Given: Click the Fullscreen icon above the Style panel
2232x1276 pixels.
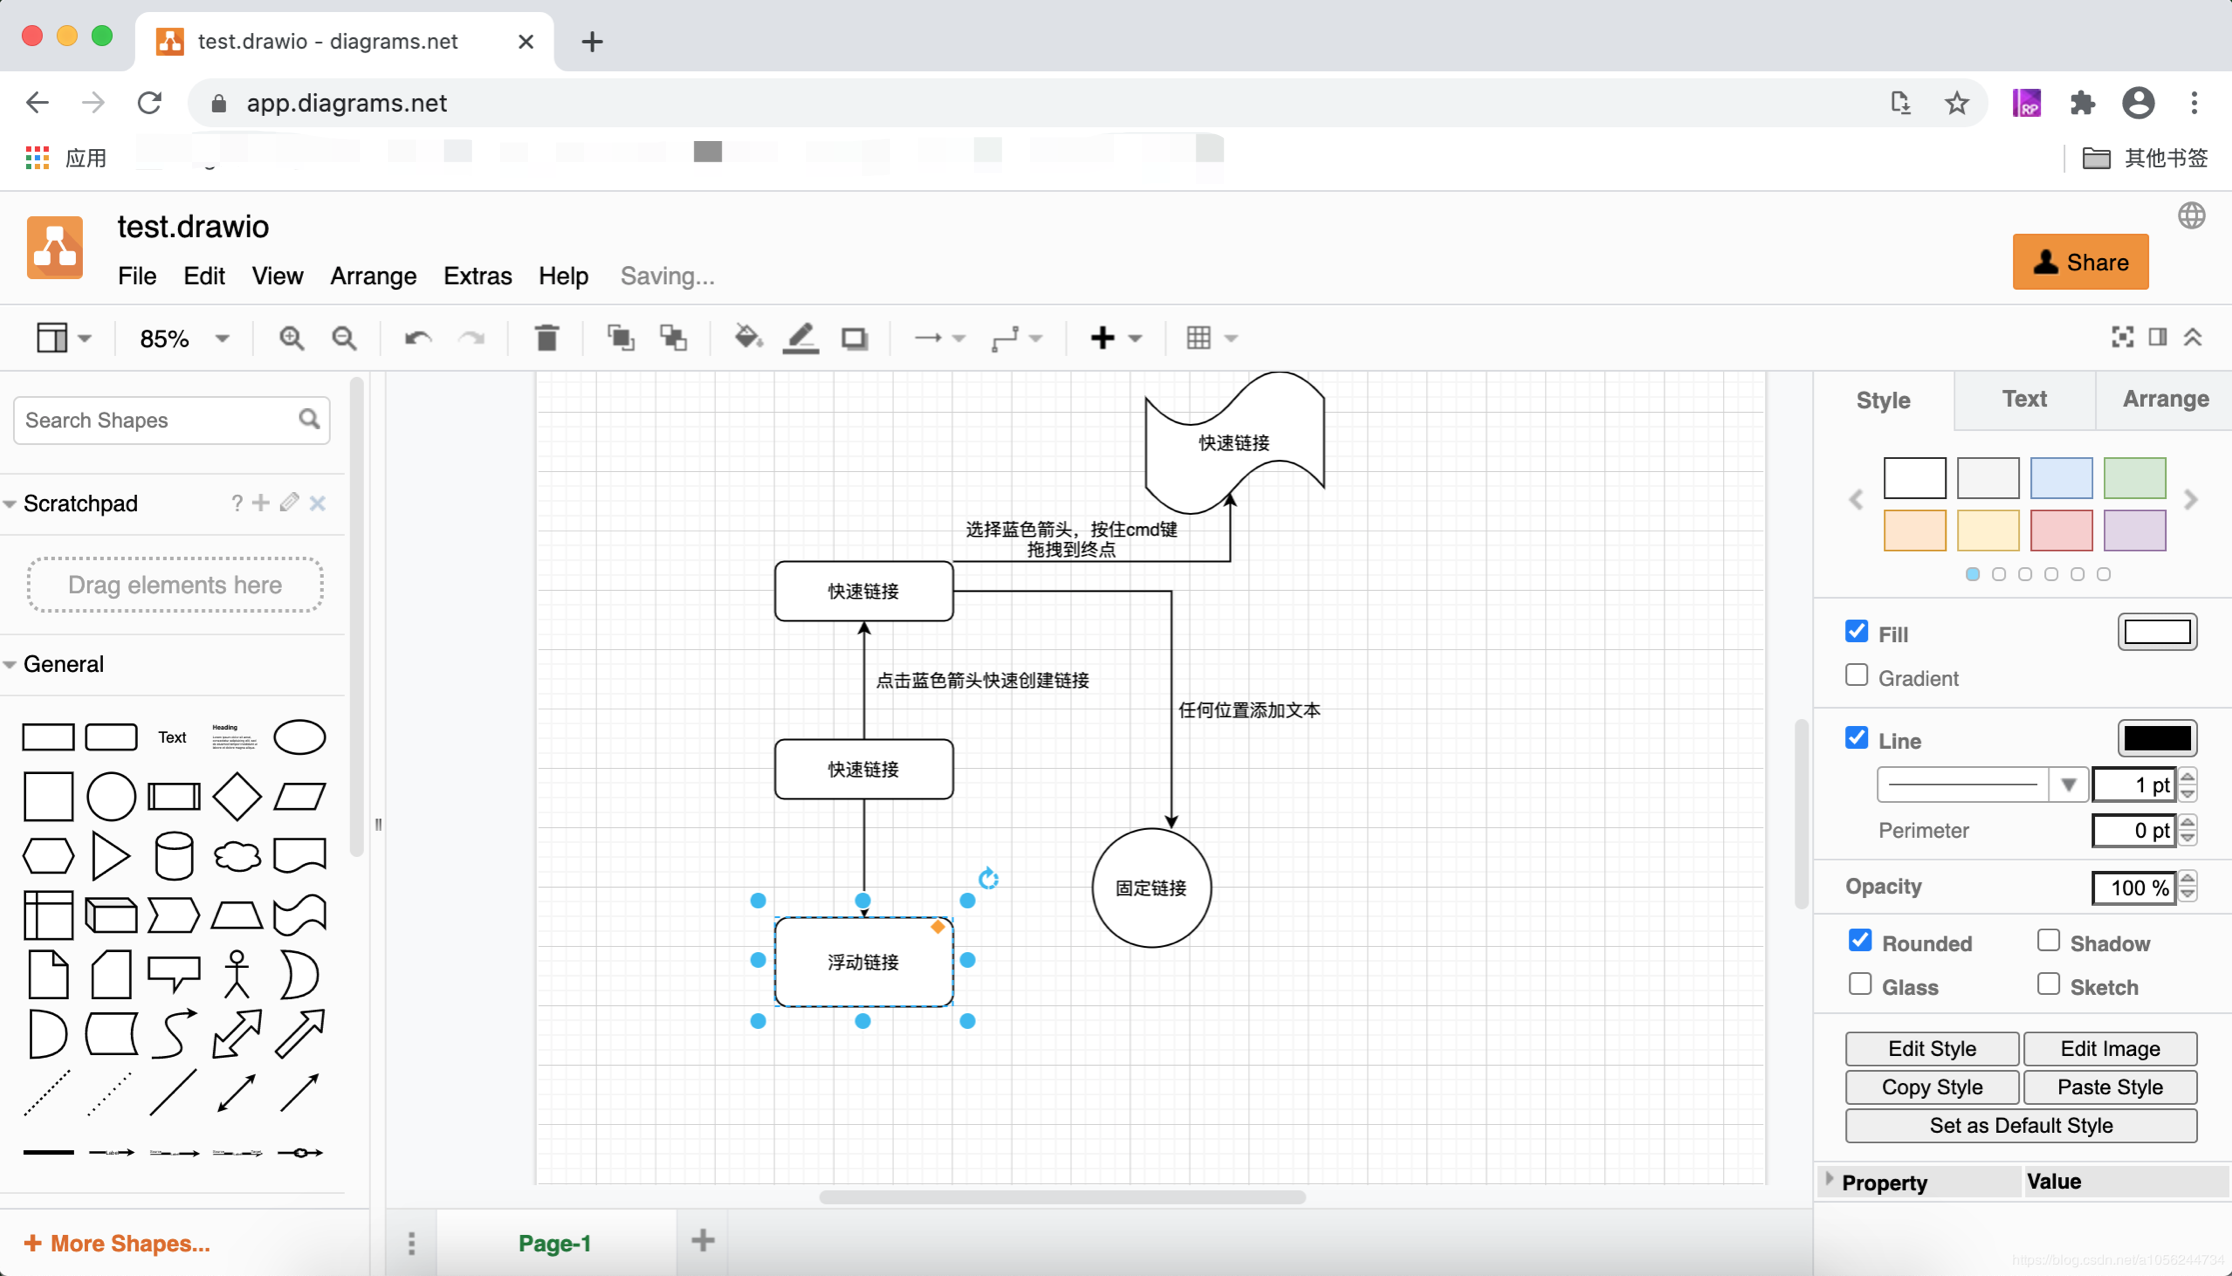Looking at the screenshot, I should point(2122,337).
